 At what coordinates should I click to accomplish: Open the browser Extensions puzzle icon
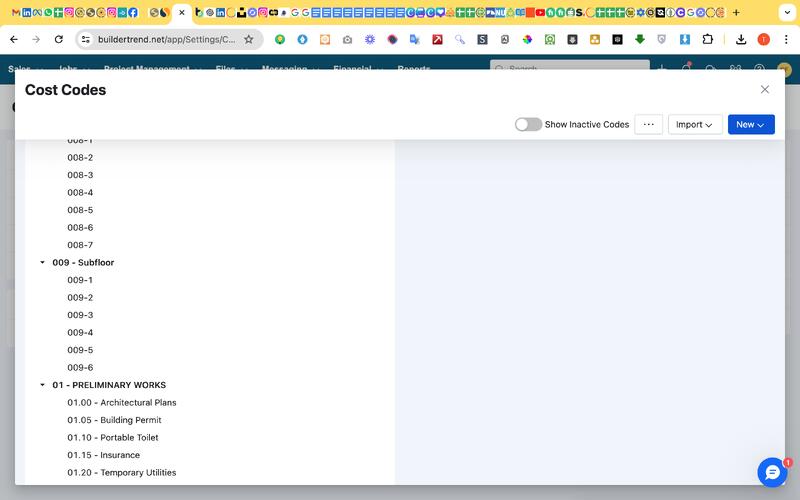tap(707, 39)
